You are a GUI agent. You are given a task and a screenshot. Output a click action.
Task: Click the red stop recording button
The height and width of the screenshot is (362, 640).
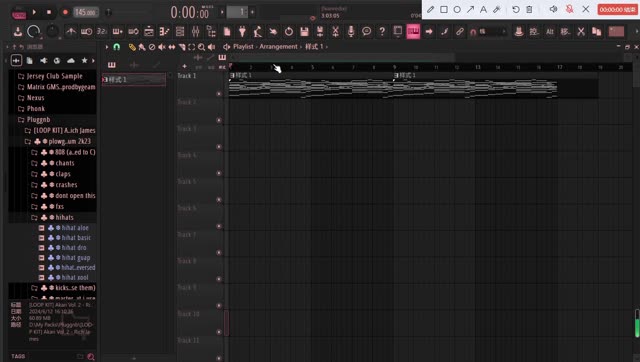click(617, 9)
